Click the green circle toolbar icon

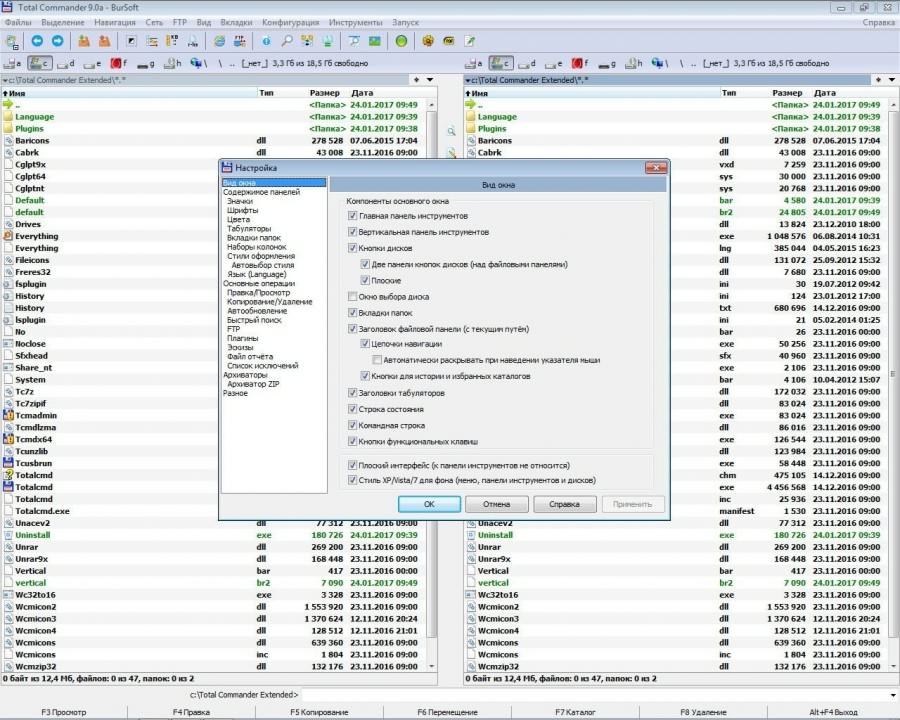[x=401, y=41]
